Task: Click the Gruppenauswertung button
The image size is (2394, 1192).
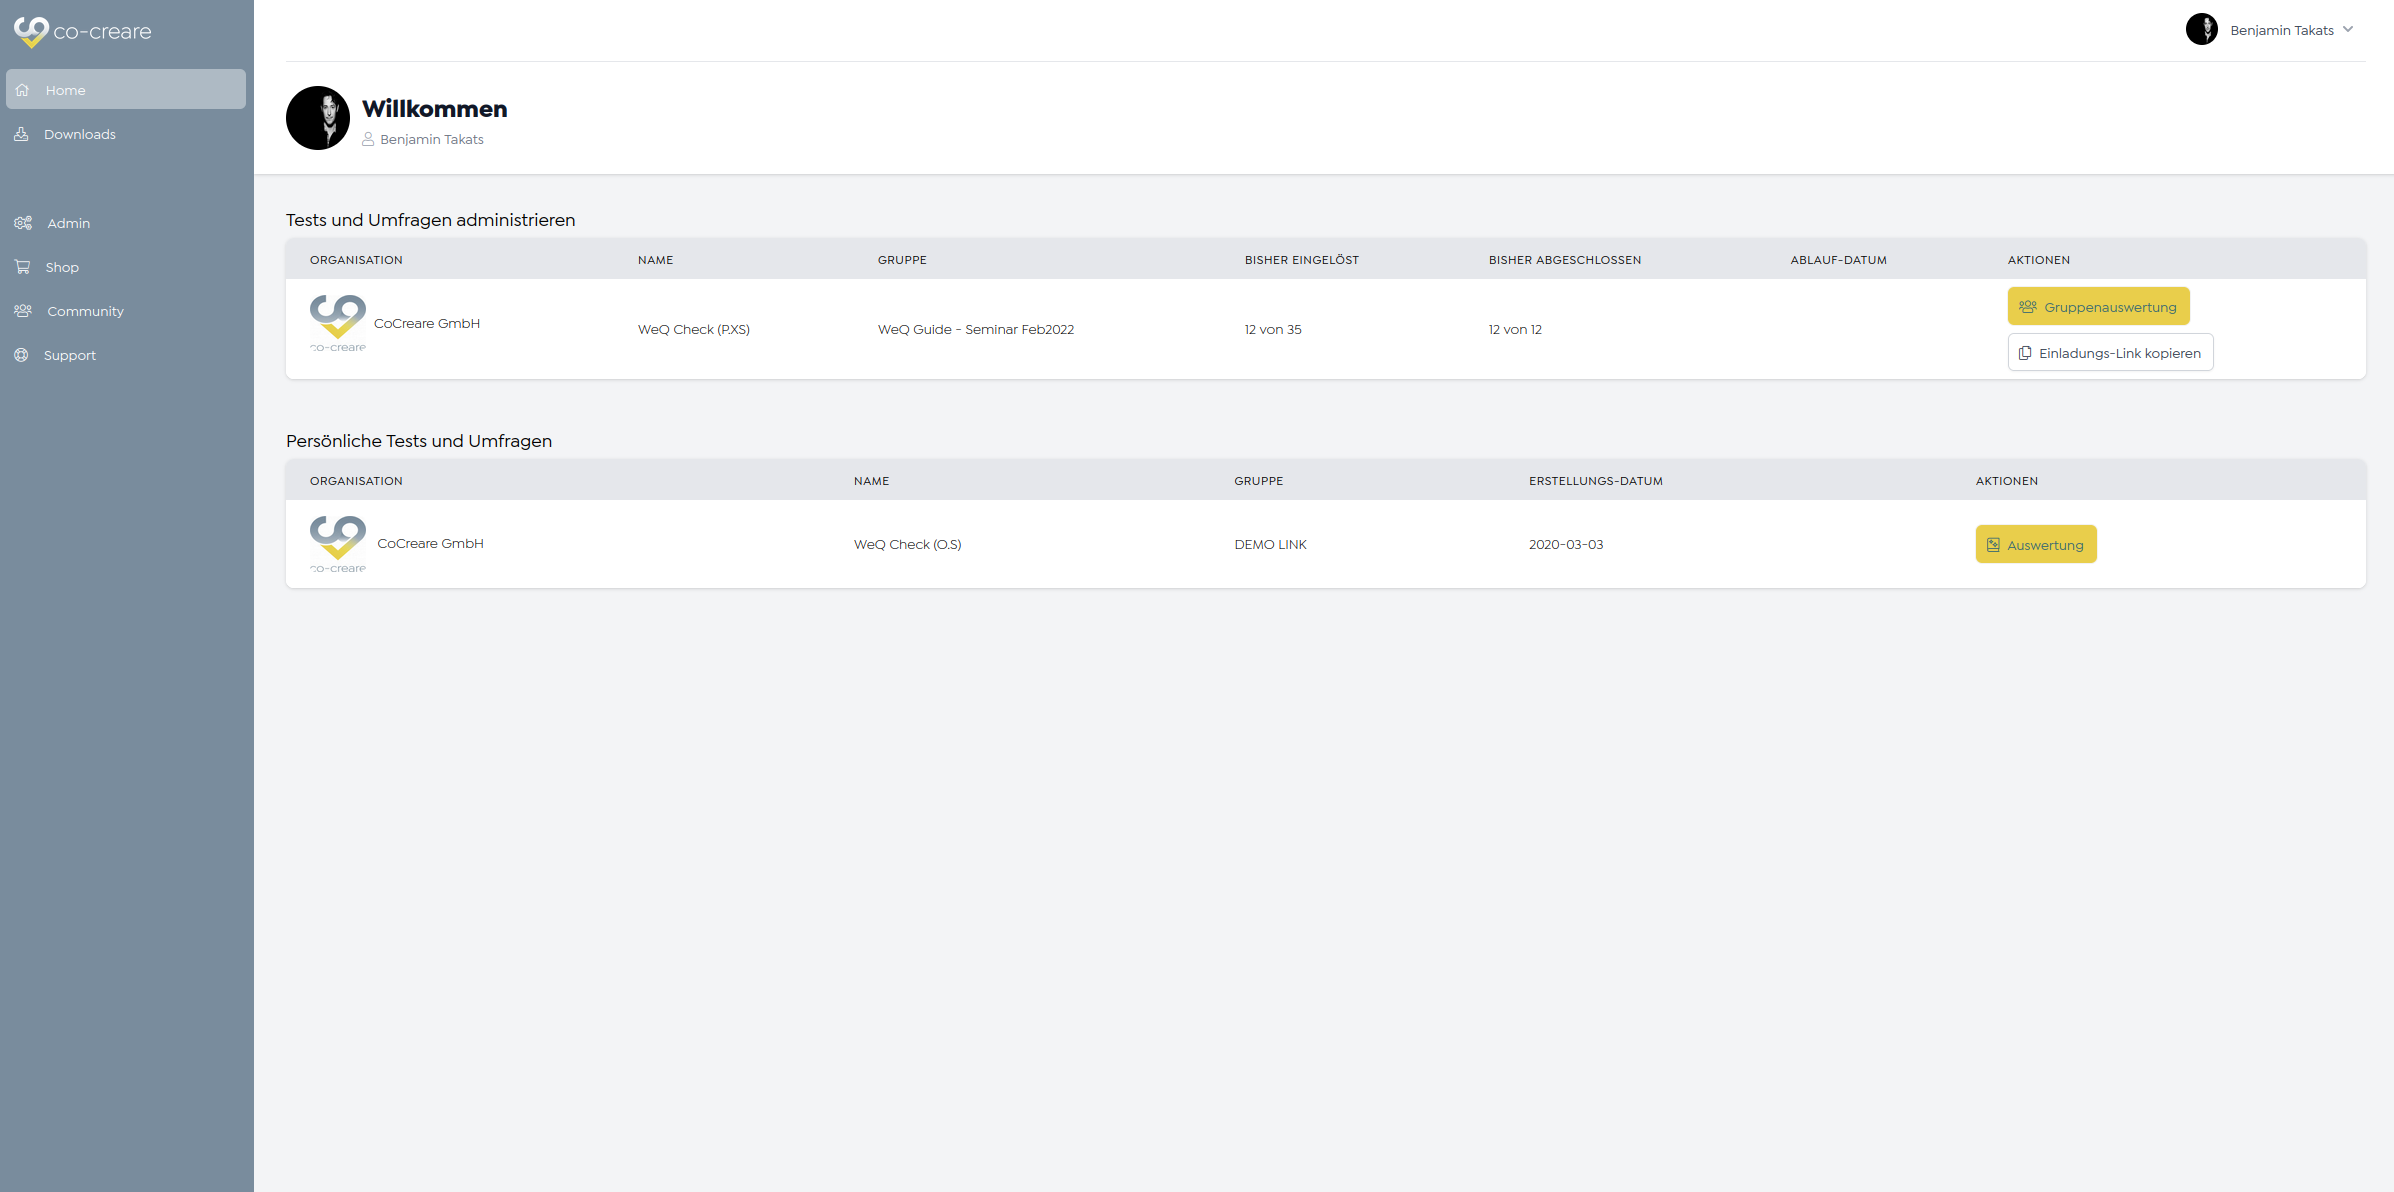Action: (x=2098, y=306)
